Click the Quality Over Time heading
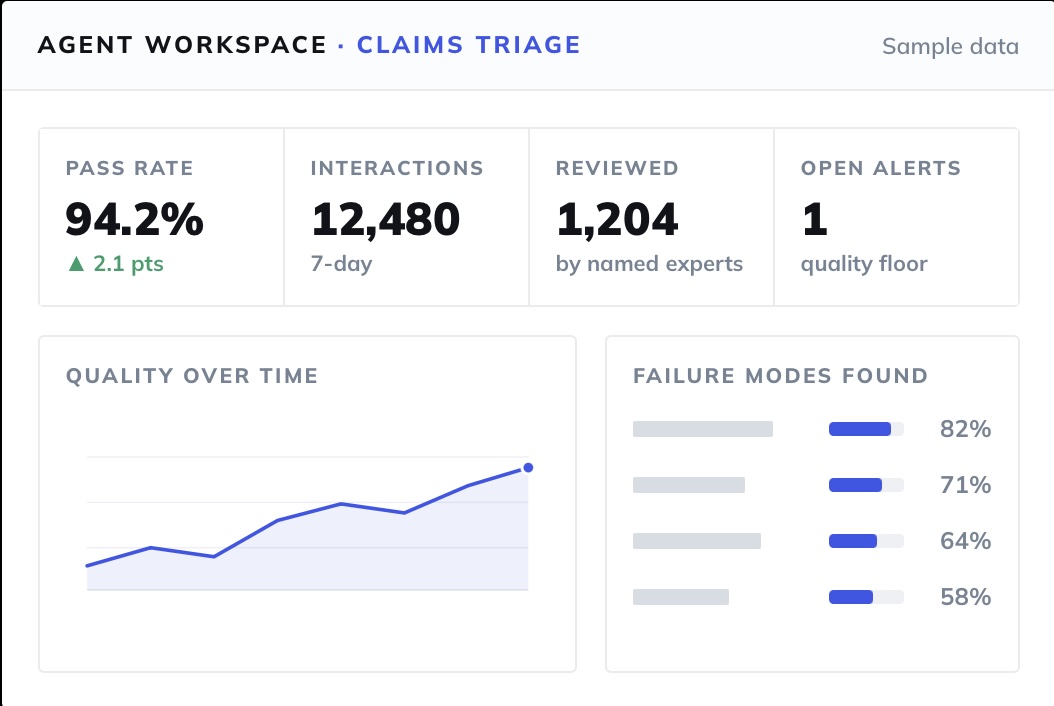Screen dimensions: 1054x706 192,376
